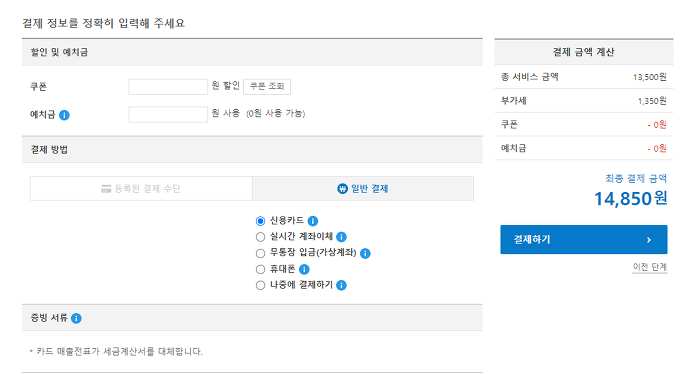Click the 쿠폰 조회 button
Viewport: 700px width, 374px height.
[267, 87]
